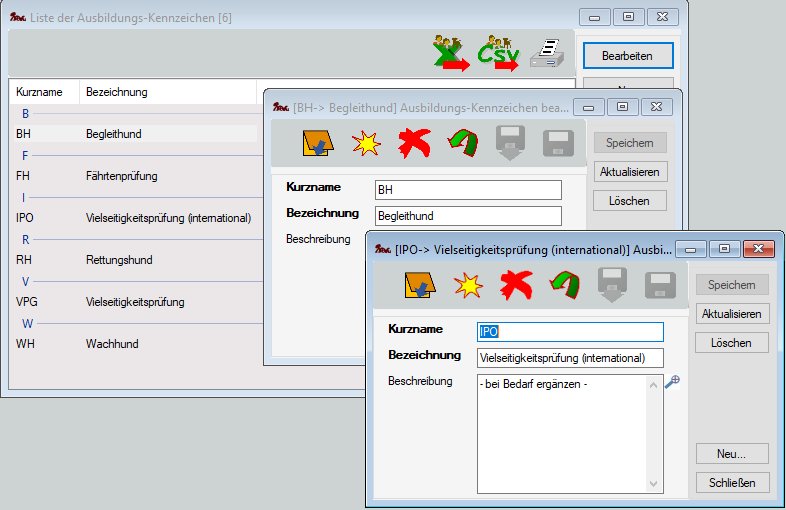The width and height of the screenshot is (786, 510).
Task: Click the orange load icon in BH window toolbar
Action: (x=316, y=143)
